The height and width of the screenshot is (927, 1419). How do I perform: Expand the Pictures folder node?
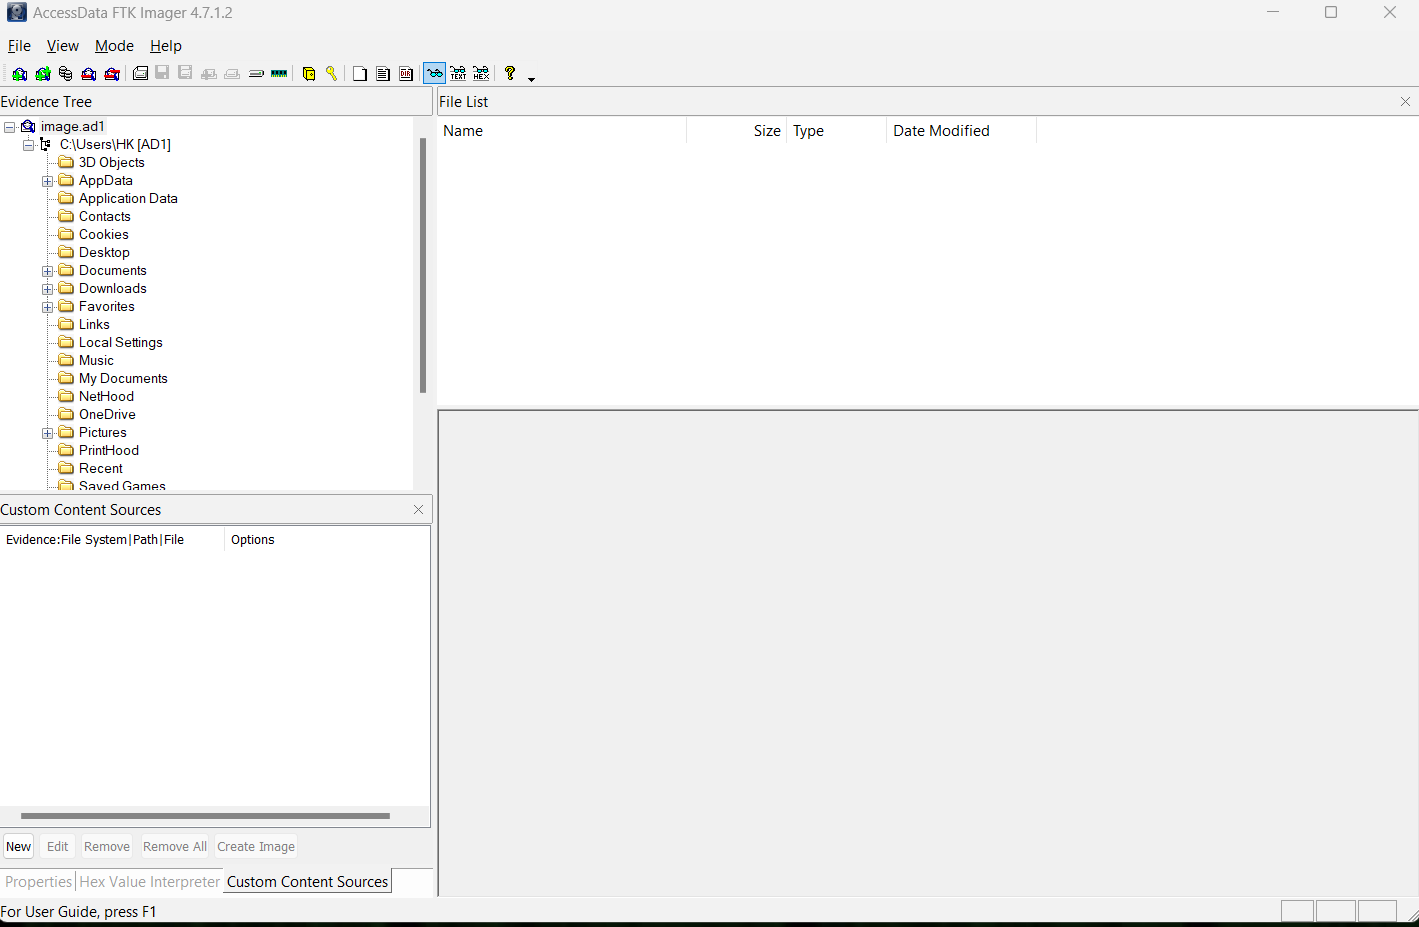[47, 433]
